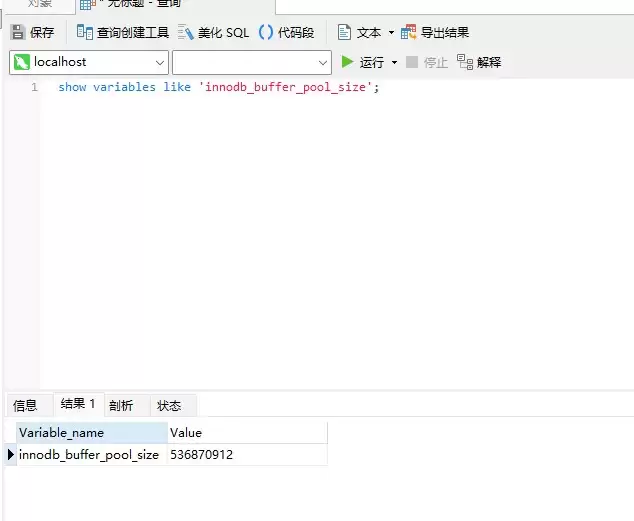Open Code Snippet (代码段) parentheses icon
The height and width of the screenshot is (521, 634).
266,32
